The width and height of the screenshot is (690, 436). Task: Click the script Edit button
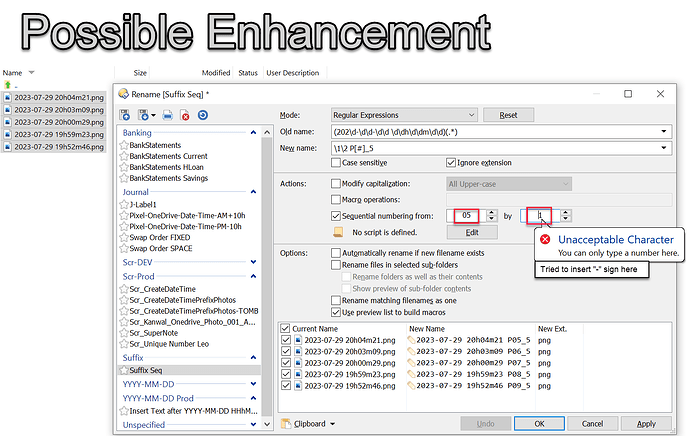(472, 232)
